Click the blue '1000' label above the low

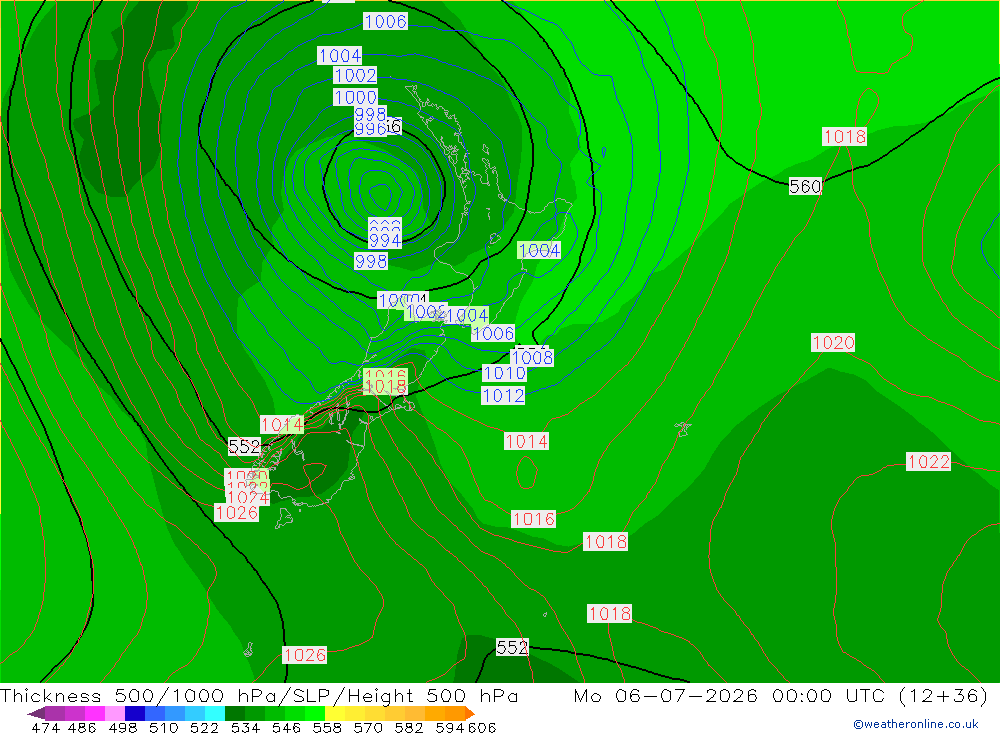(356, 97)
